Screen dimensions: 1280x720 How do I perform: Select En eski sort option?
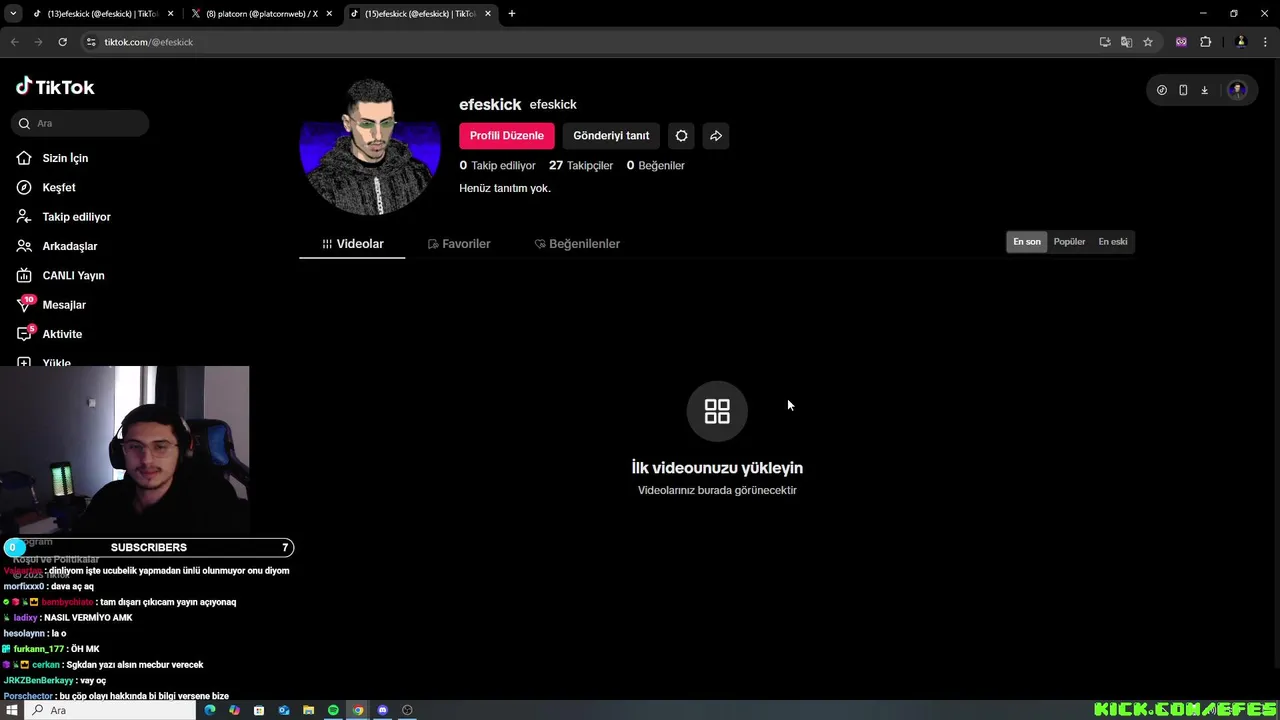click(1113, 242)
